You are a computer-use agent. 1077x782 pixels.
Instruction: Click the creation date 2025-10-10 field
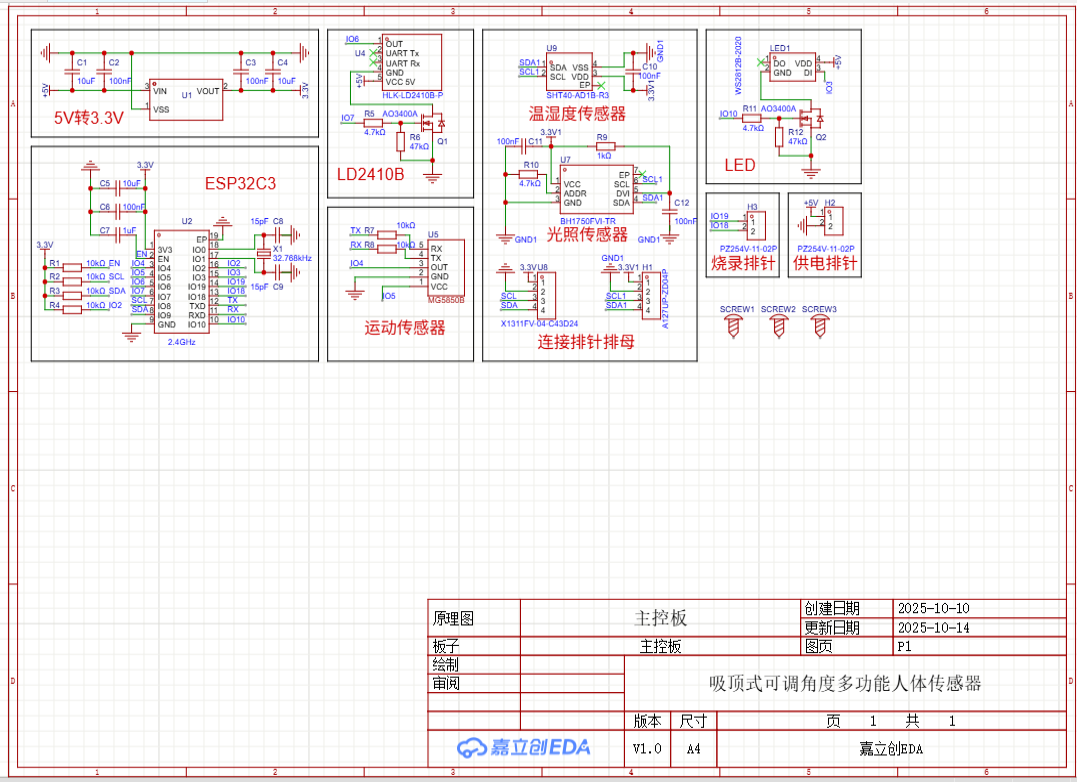(x=932, y=608)
